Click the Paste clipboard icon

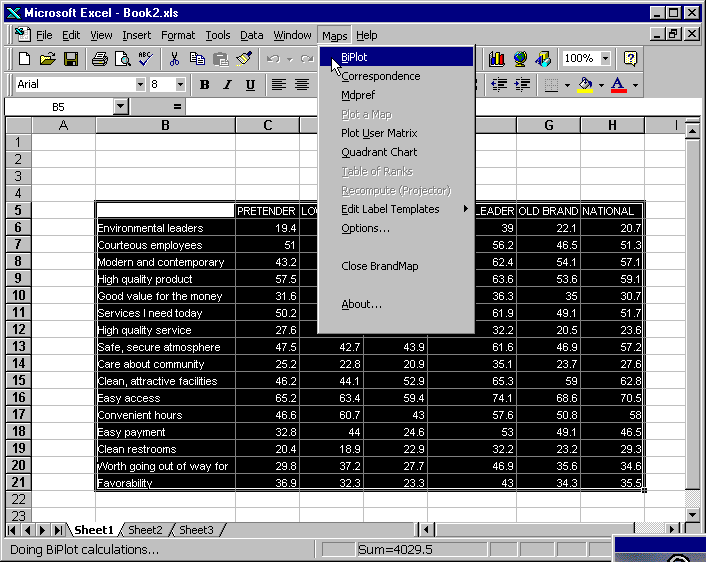pyautogui.click(x=220, y=59)
